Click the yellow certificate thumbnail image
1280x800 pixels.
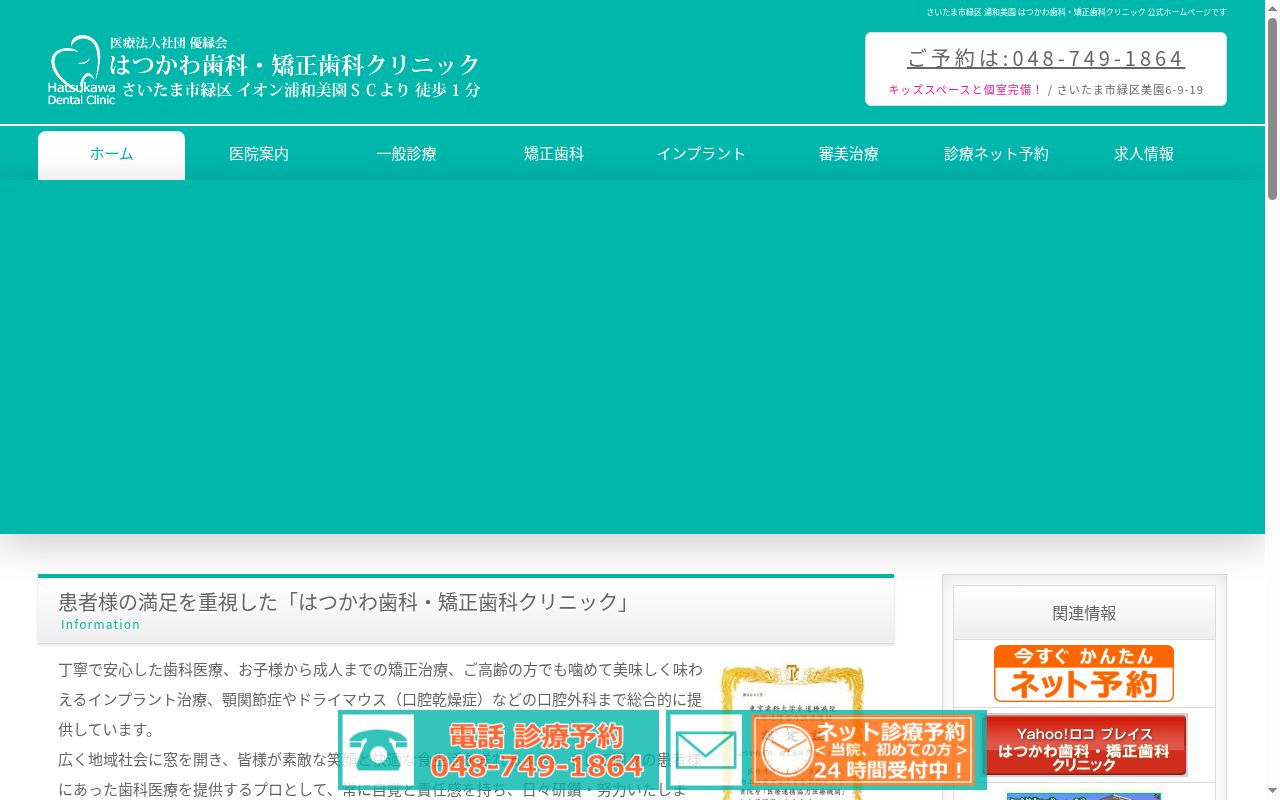point(792,731)
